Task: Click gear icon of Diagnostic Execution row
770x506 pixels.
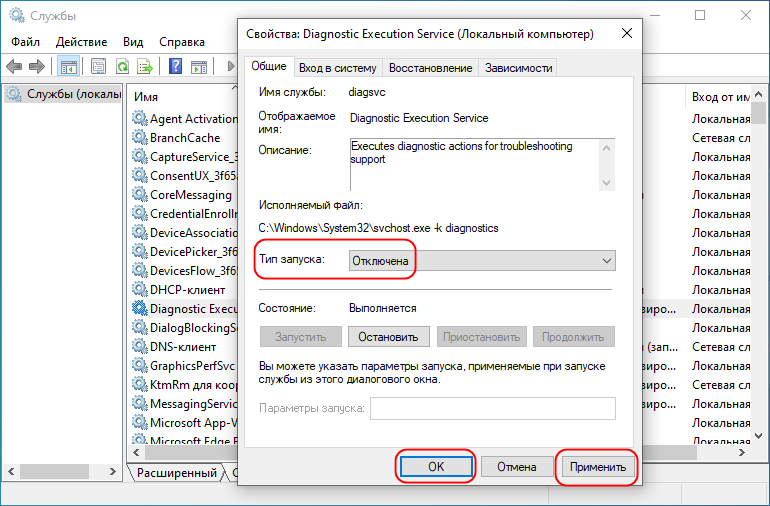Action: [140, 309]
